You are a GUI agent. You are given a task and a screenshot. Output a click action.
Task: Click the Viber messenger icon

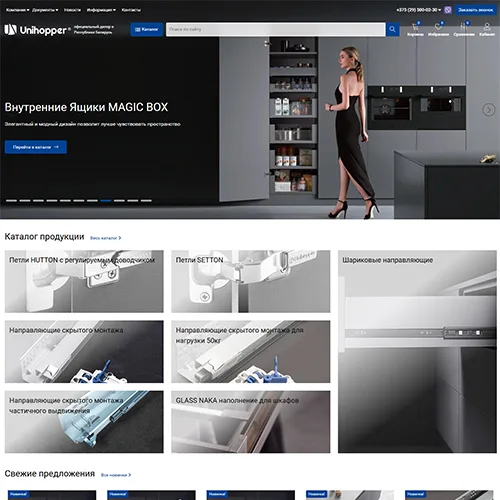(x=448, y=10)
